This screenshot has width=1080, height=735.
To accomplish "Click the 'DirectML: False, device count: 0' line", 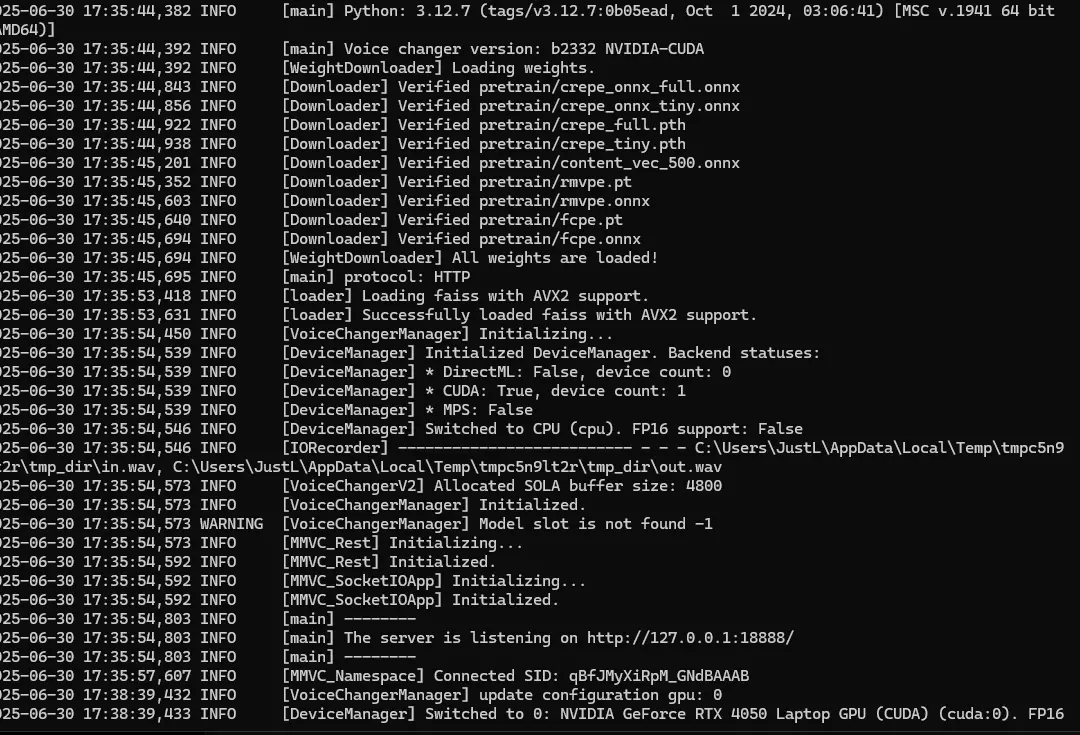I will coord(578,372).
